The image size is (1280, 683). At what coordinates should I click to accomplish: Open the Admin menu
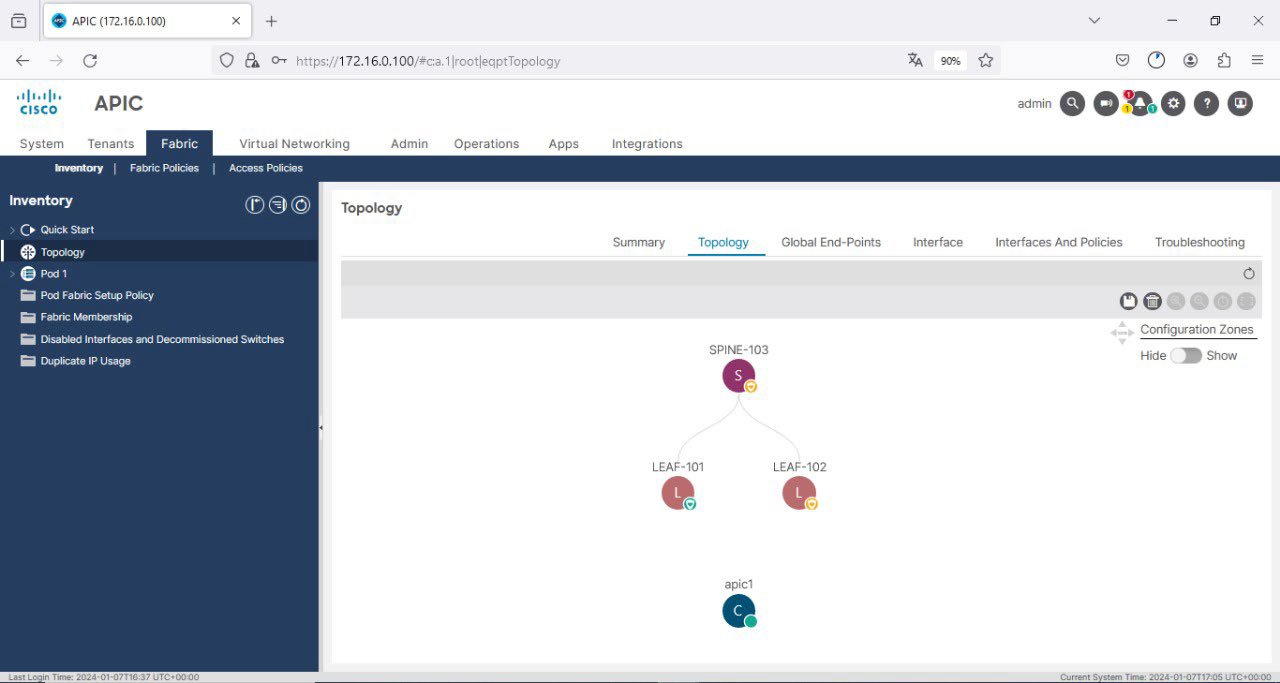pyautogui.click(x=409, y=143)
